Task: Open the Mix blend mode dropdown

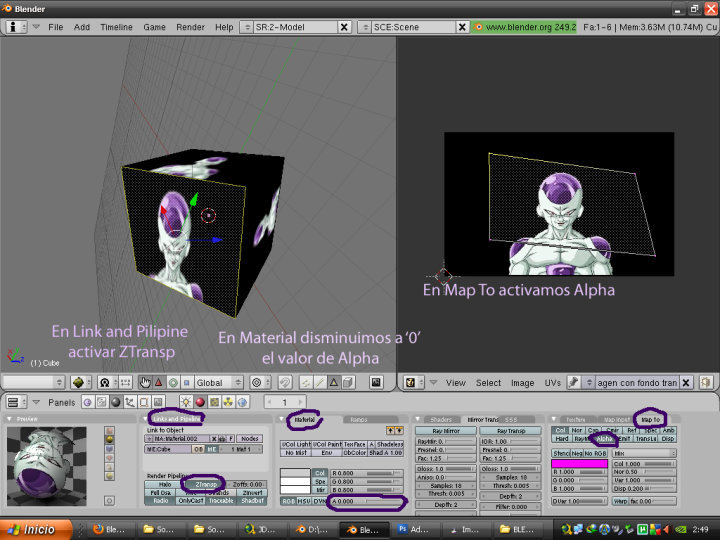Action: pyautogui.click(x=644, y=453)
